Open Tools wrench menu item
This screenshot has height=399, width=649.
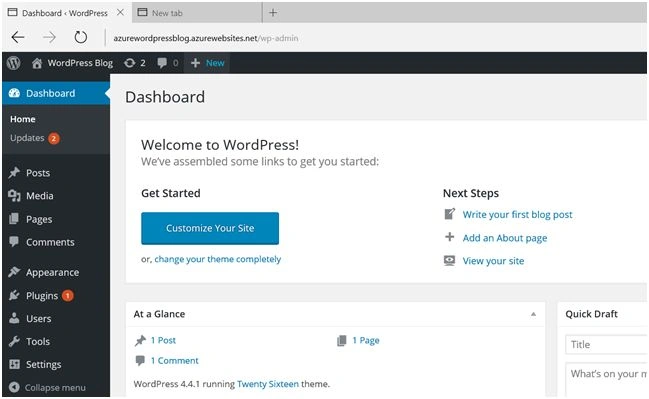(30, 341)
